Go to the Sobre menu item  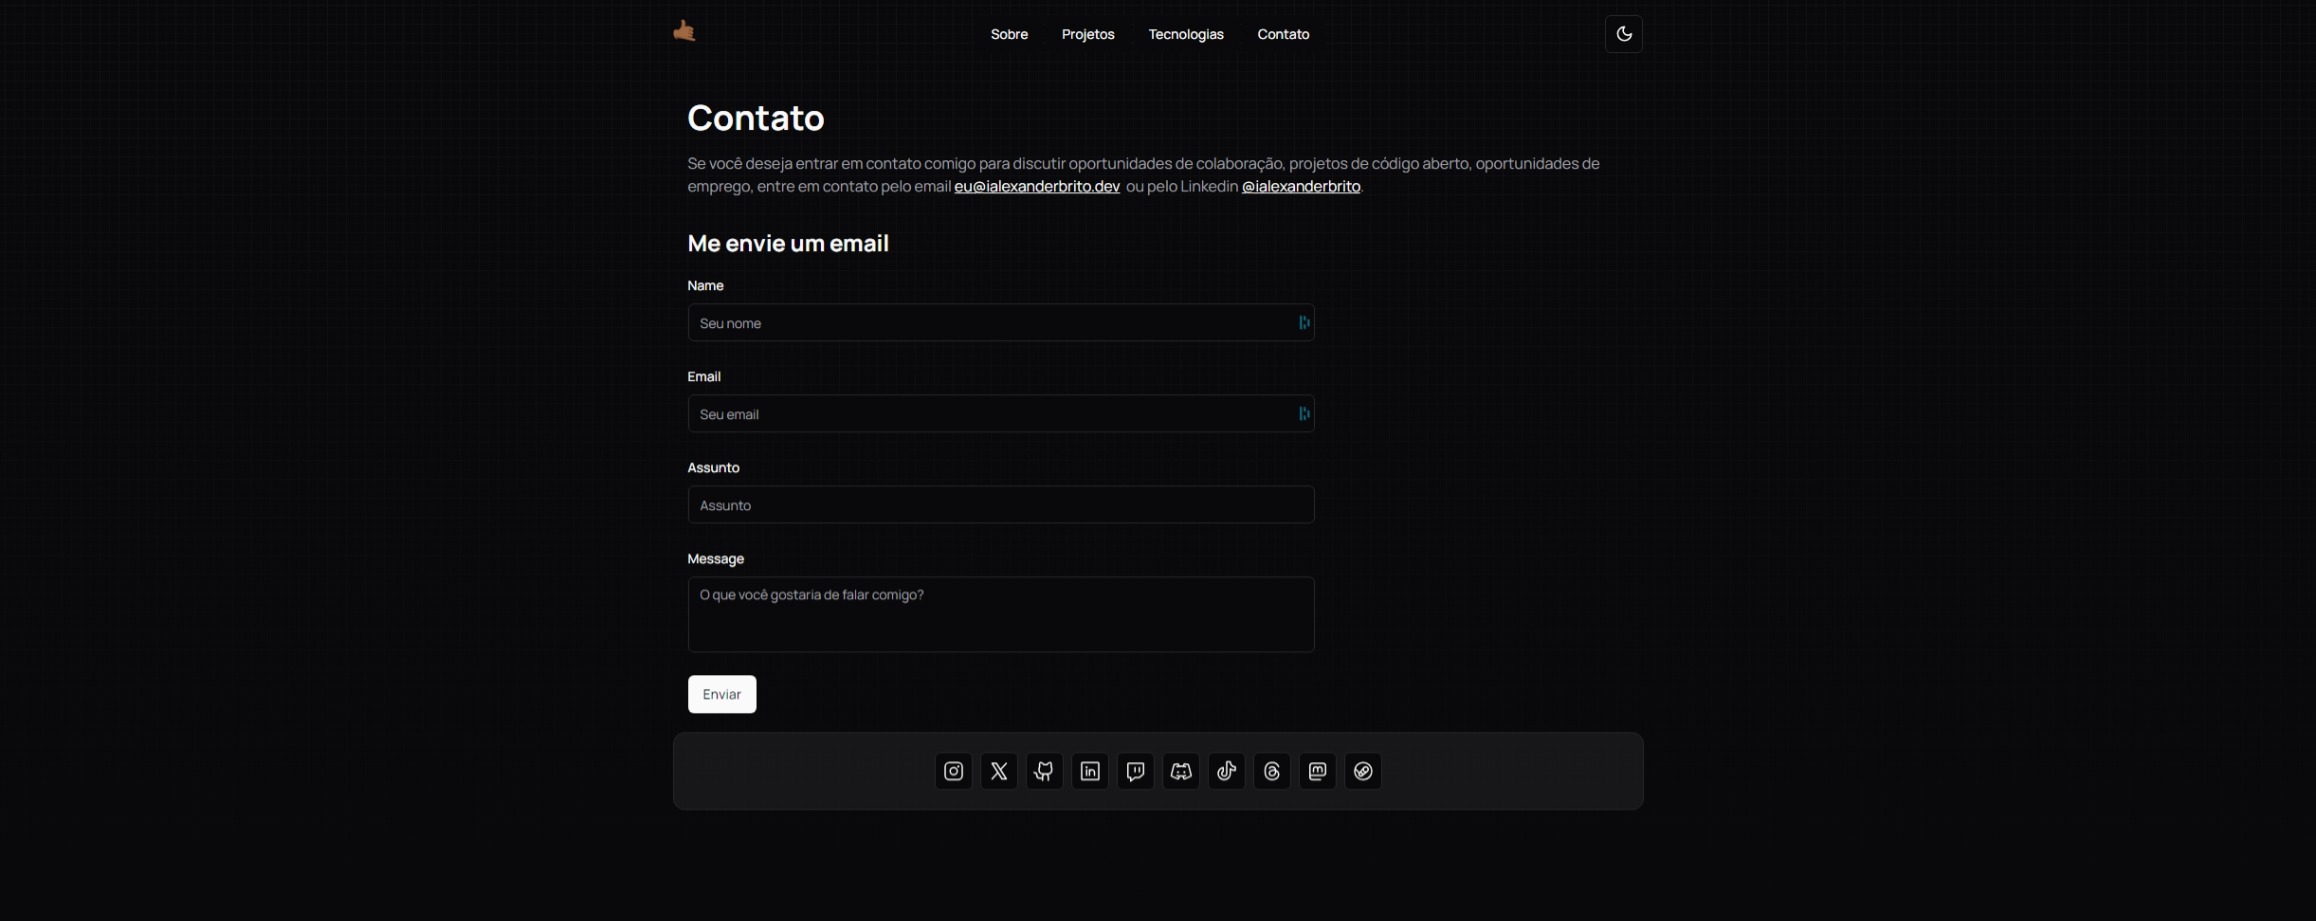(1009, 34)
